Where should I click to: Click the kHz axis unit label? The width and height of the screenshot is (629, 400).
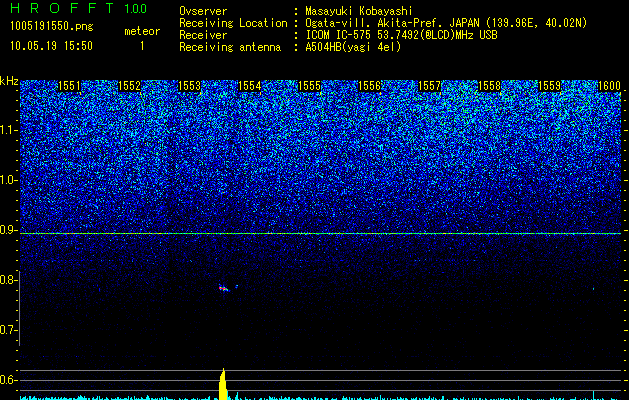click(x=9, y=81)
